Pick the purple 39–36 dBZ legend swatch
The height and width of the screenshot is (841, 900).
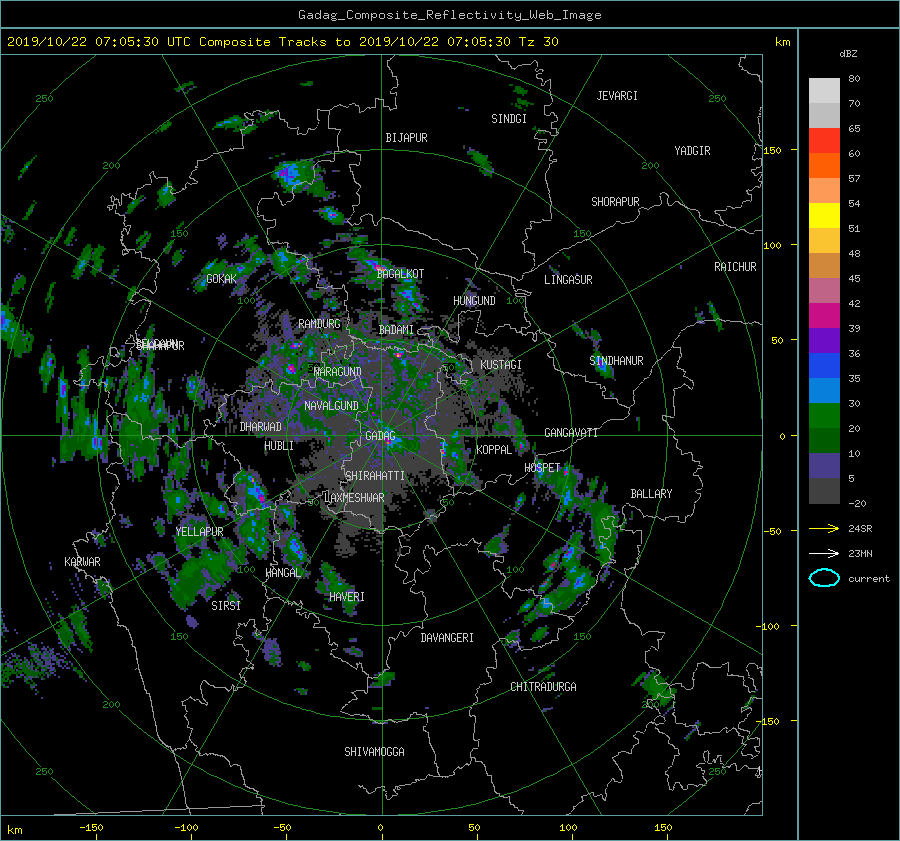pyautogui.click(x=824, y=341)
